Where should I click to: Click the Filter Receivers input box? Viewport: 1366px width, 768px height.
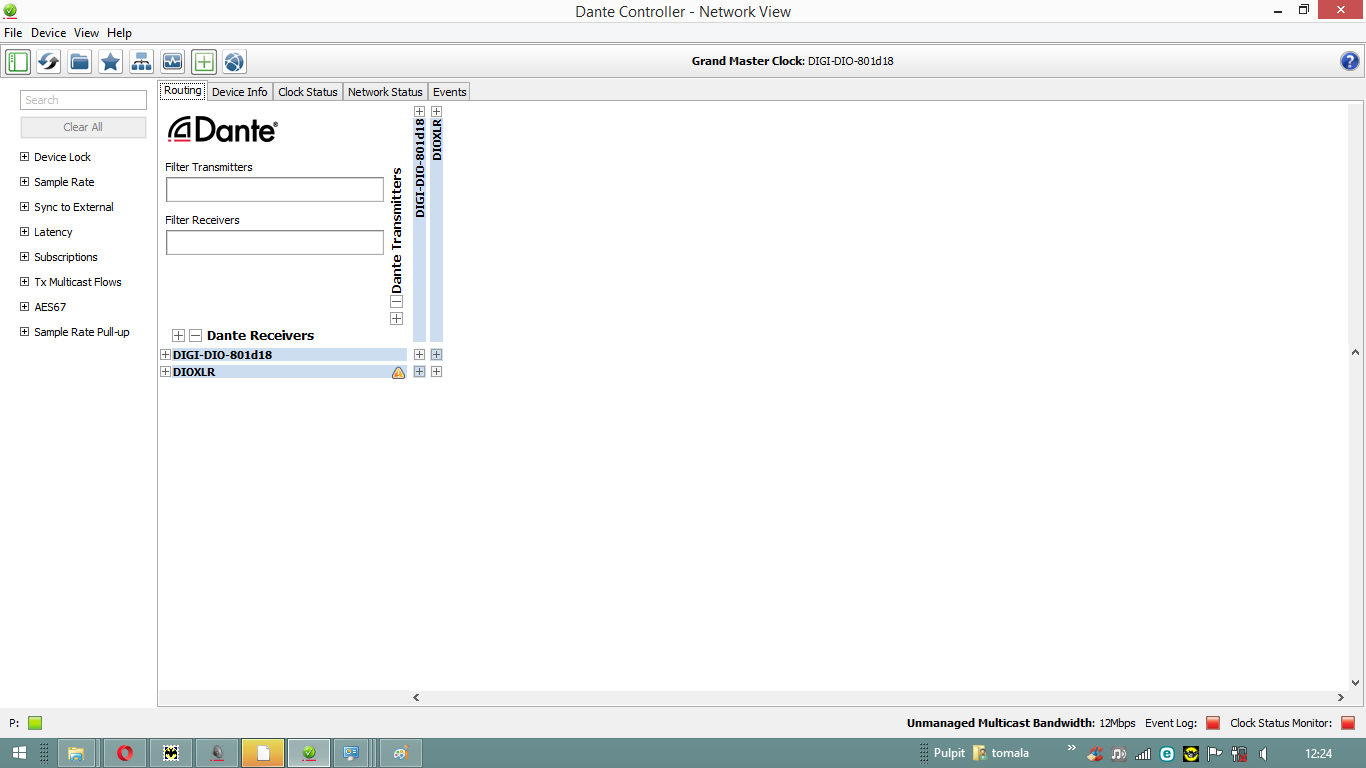pyautogui.click(x=275, y=242)
